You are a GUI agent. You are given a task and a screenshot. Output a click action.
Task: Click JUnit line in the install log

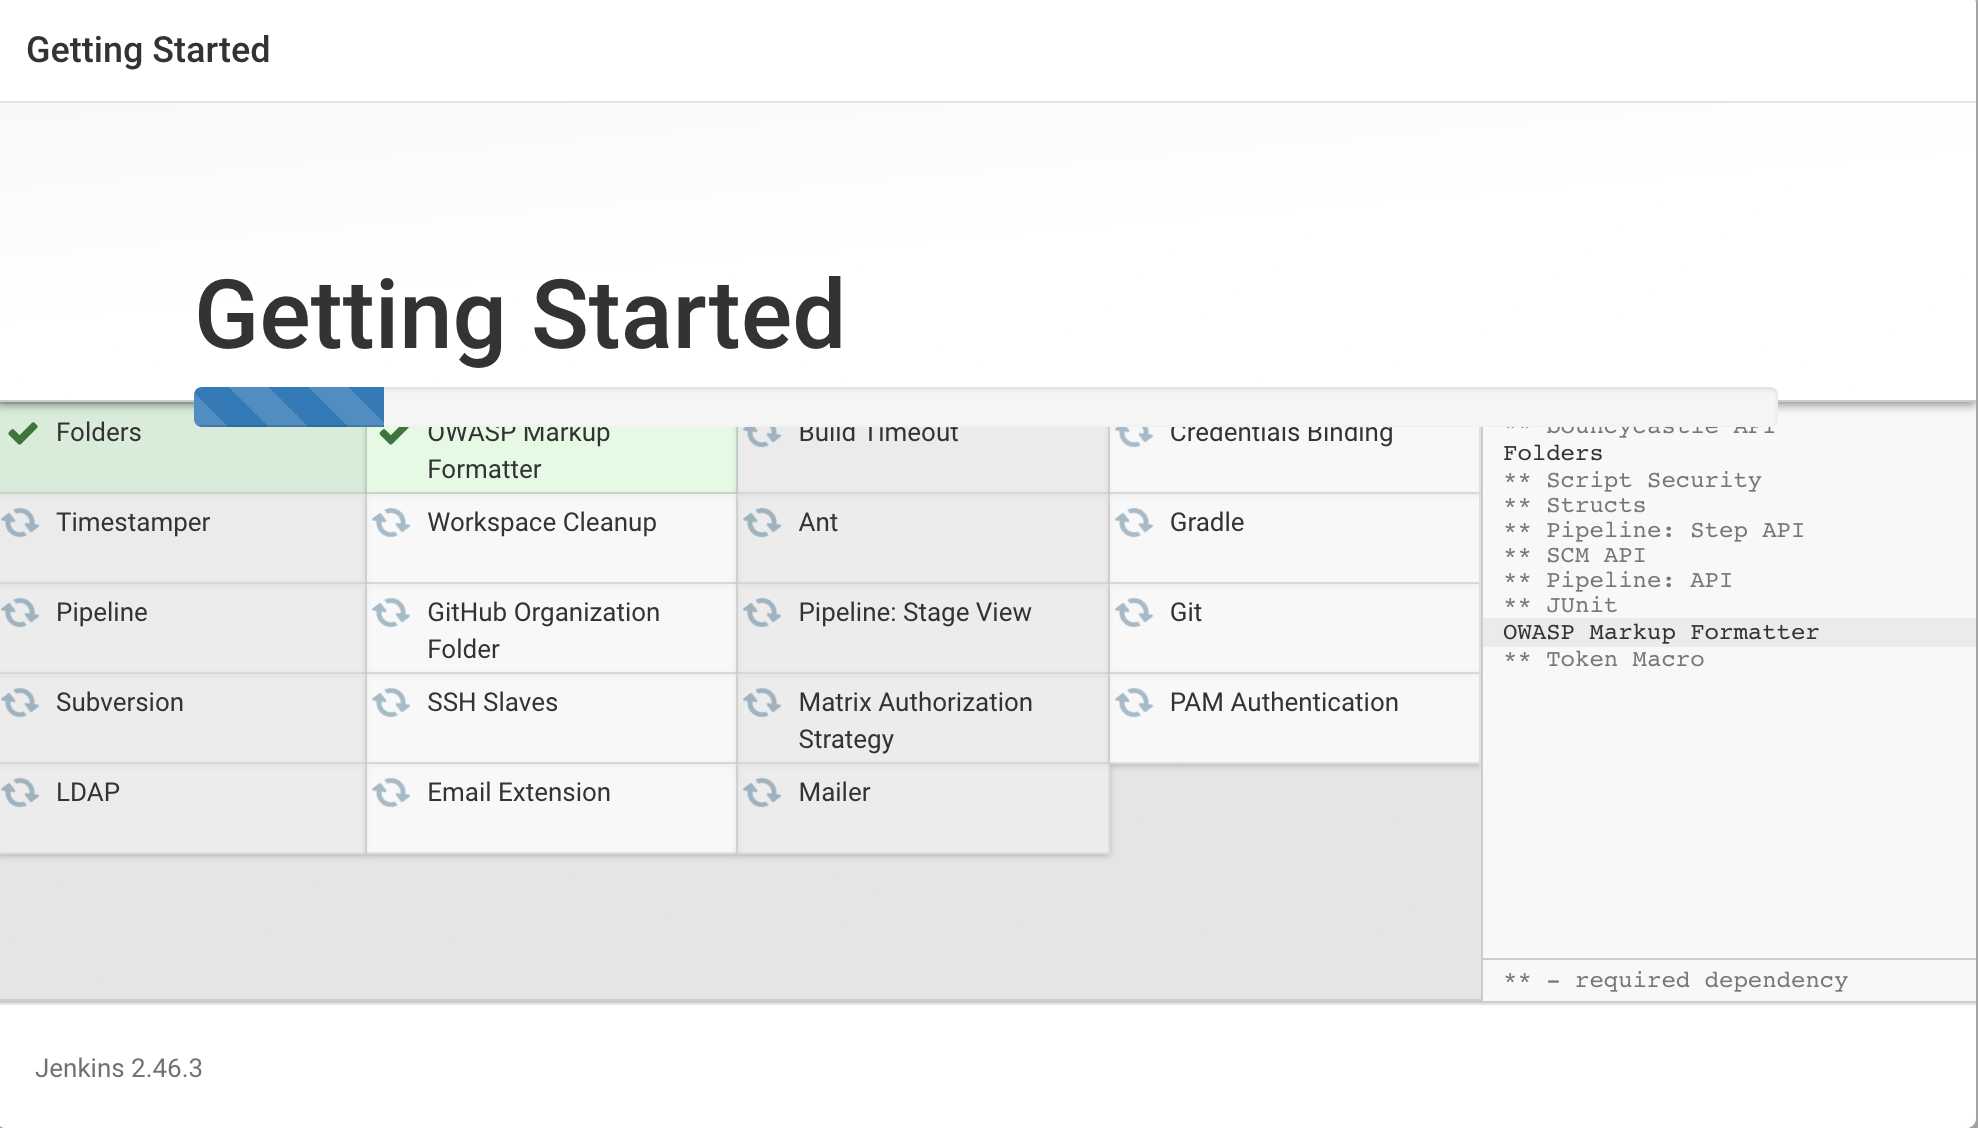pyautogui.click(x=1560, y=606)
